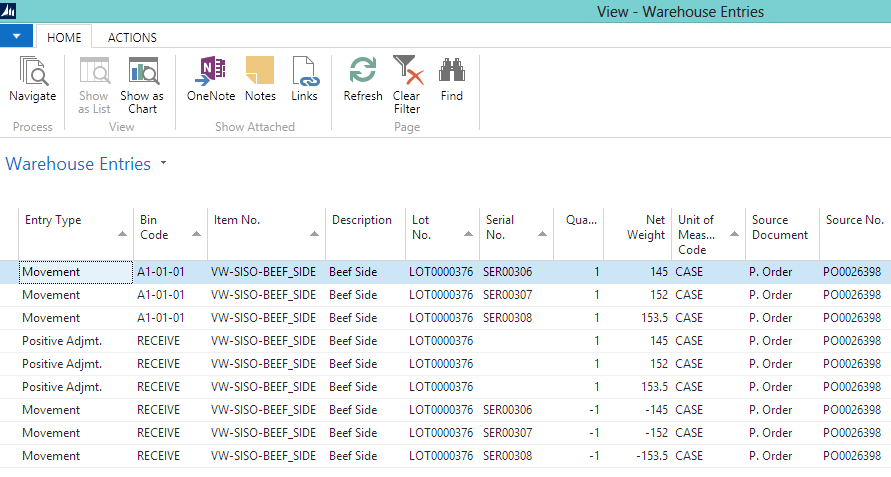This screenshot has height=477, width=891.
Task: Click the Lot No. column header
Action: click(421, 227)
